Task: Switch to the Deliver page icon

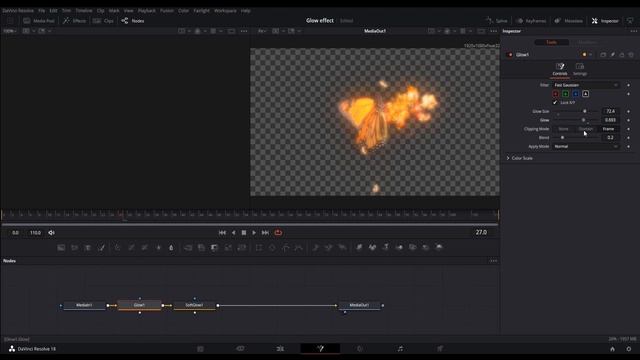Action: click(440, 349)
